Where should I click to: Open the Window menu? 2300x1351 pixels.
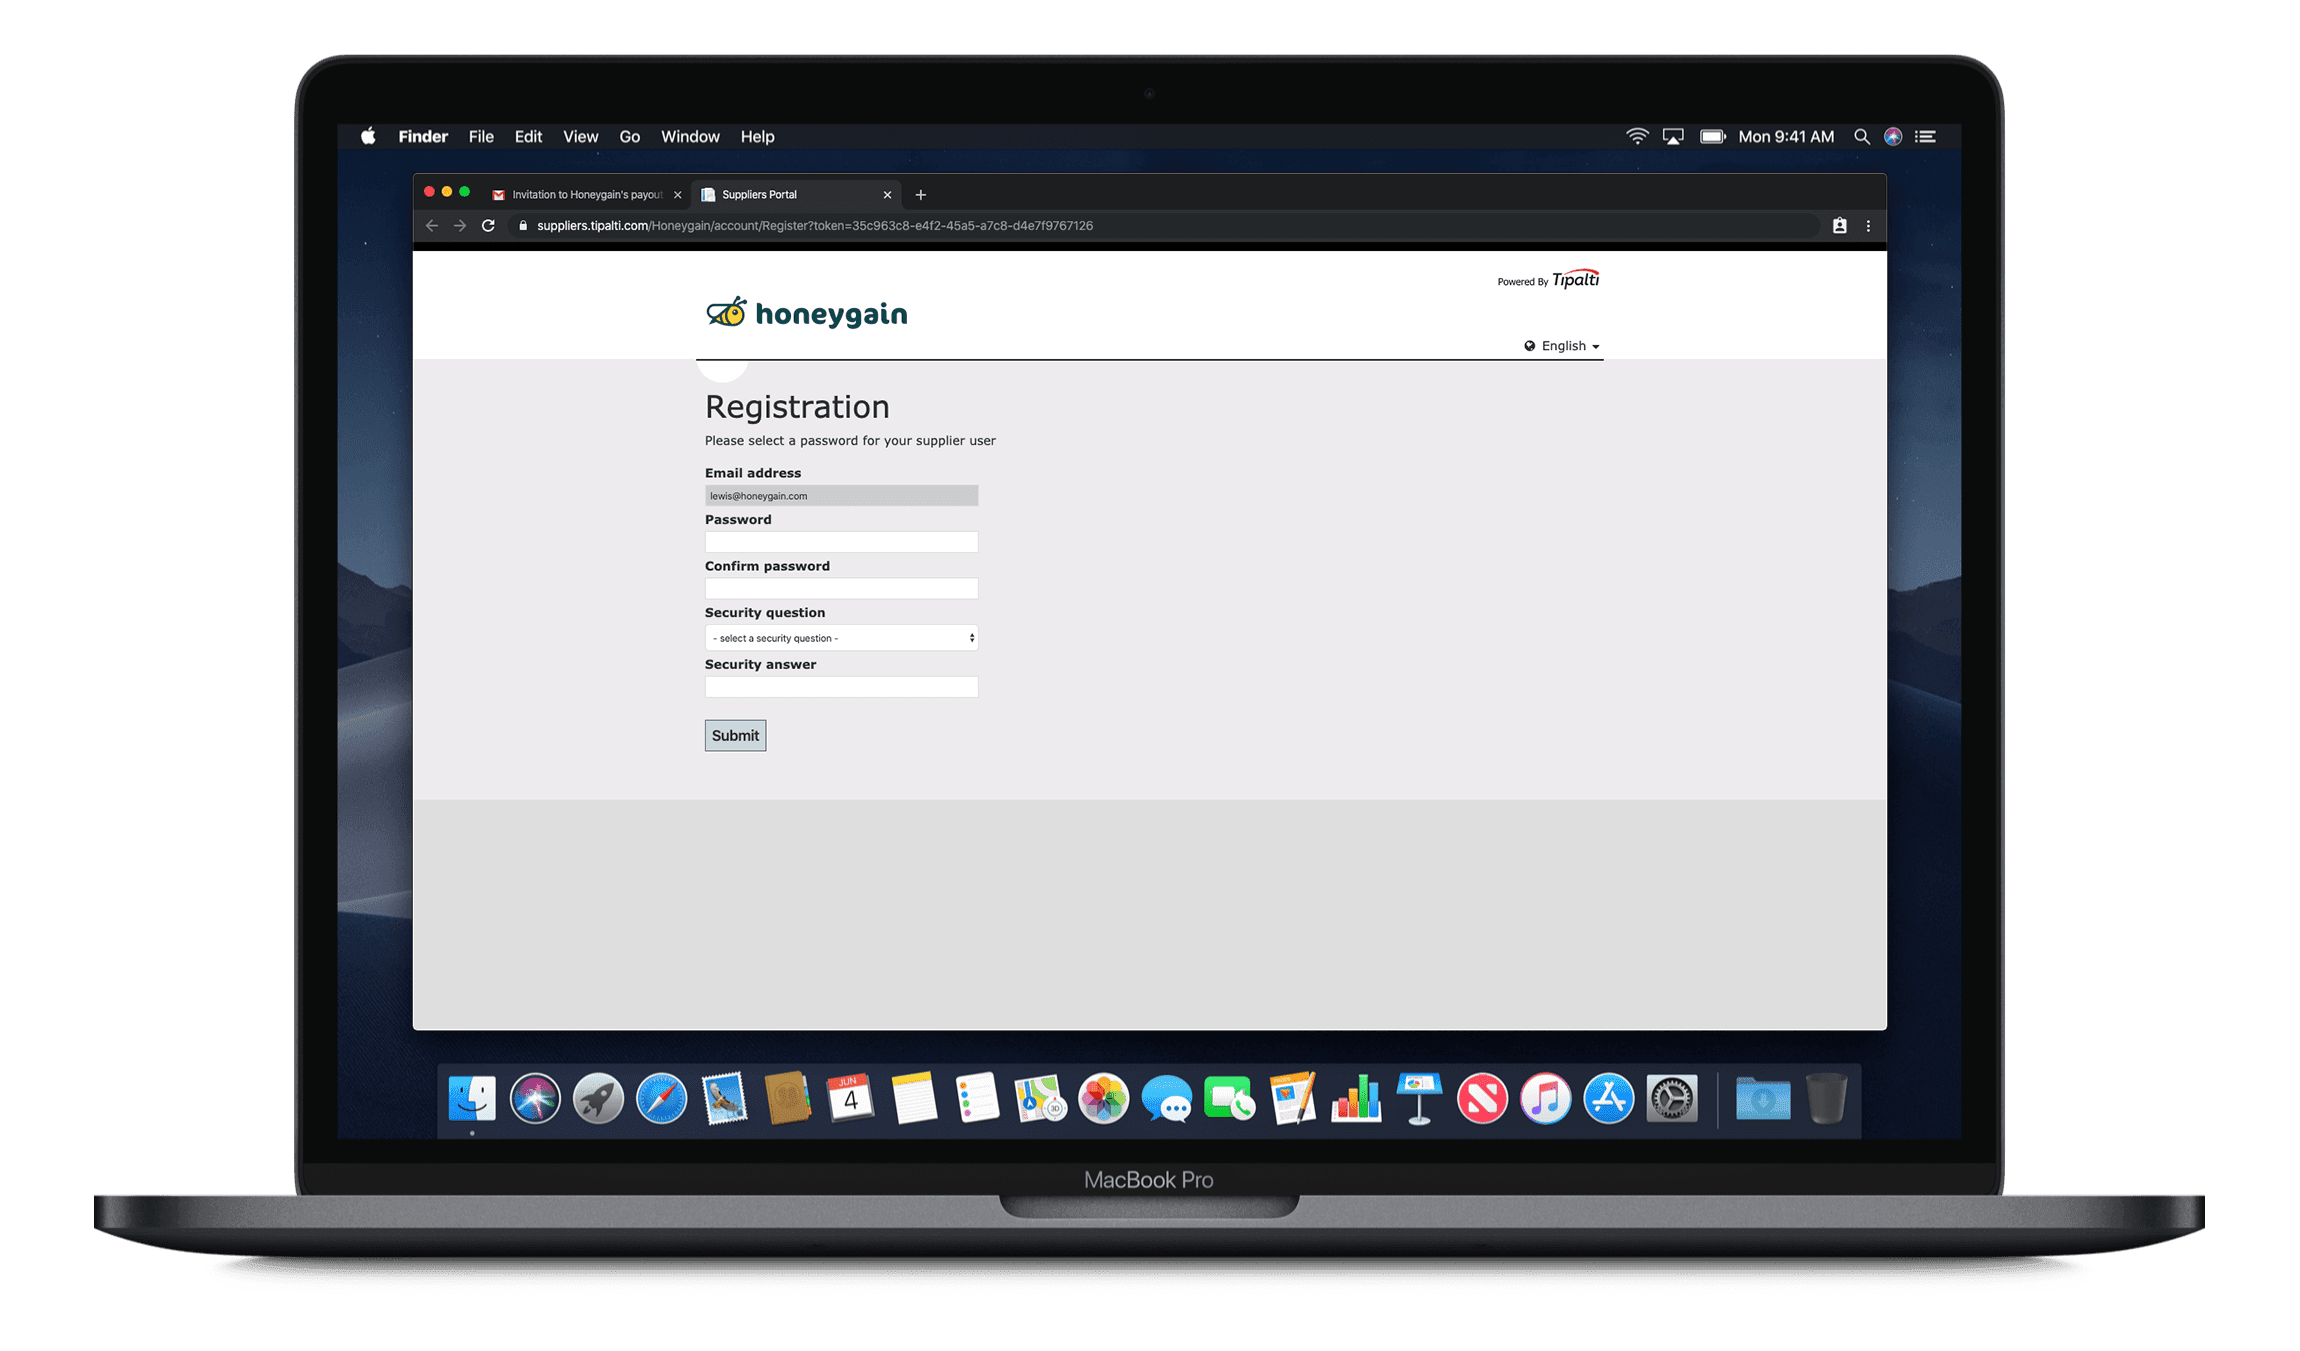(x=690, y=136)
